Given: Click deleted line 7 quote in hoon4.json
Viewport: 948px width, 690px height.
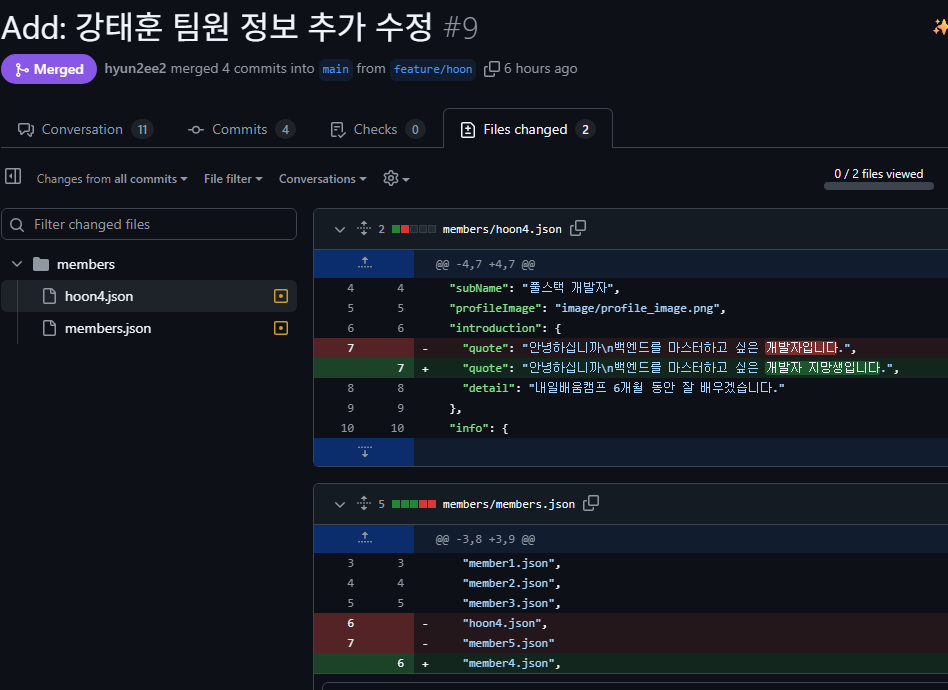Looking at the screenshot, I should (x=631, y=348).
